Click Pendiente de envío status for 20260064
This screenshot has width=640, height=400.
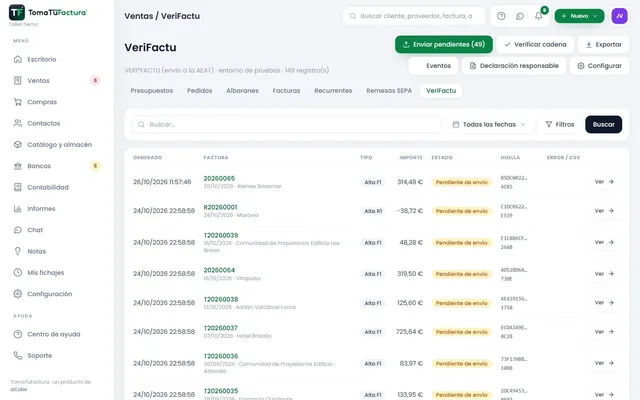point(461,274)
